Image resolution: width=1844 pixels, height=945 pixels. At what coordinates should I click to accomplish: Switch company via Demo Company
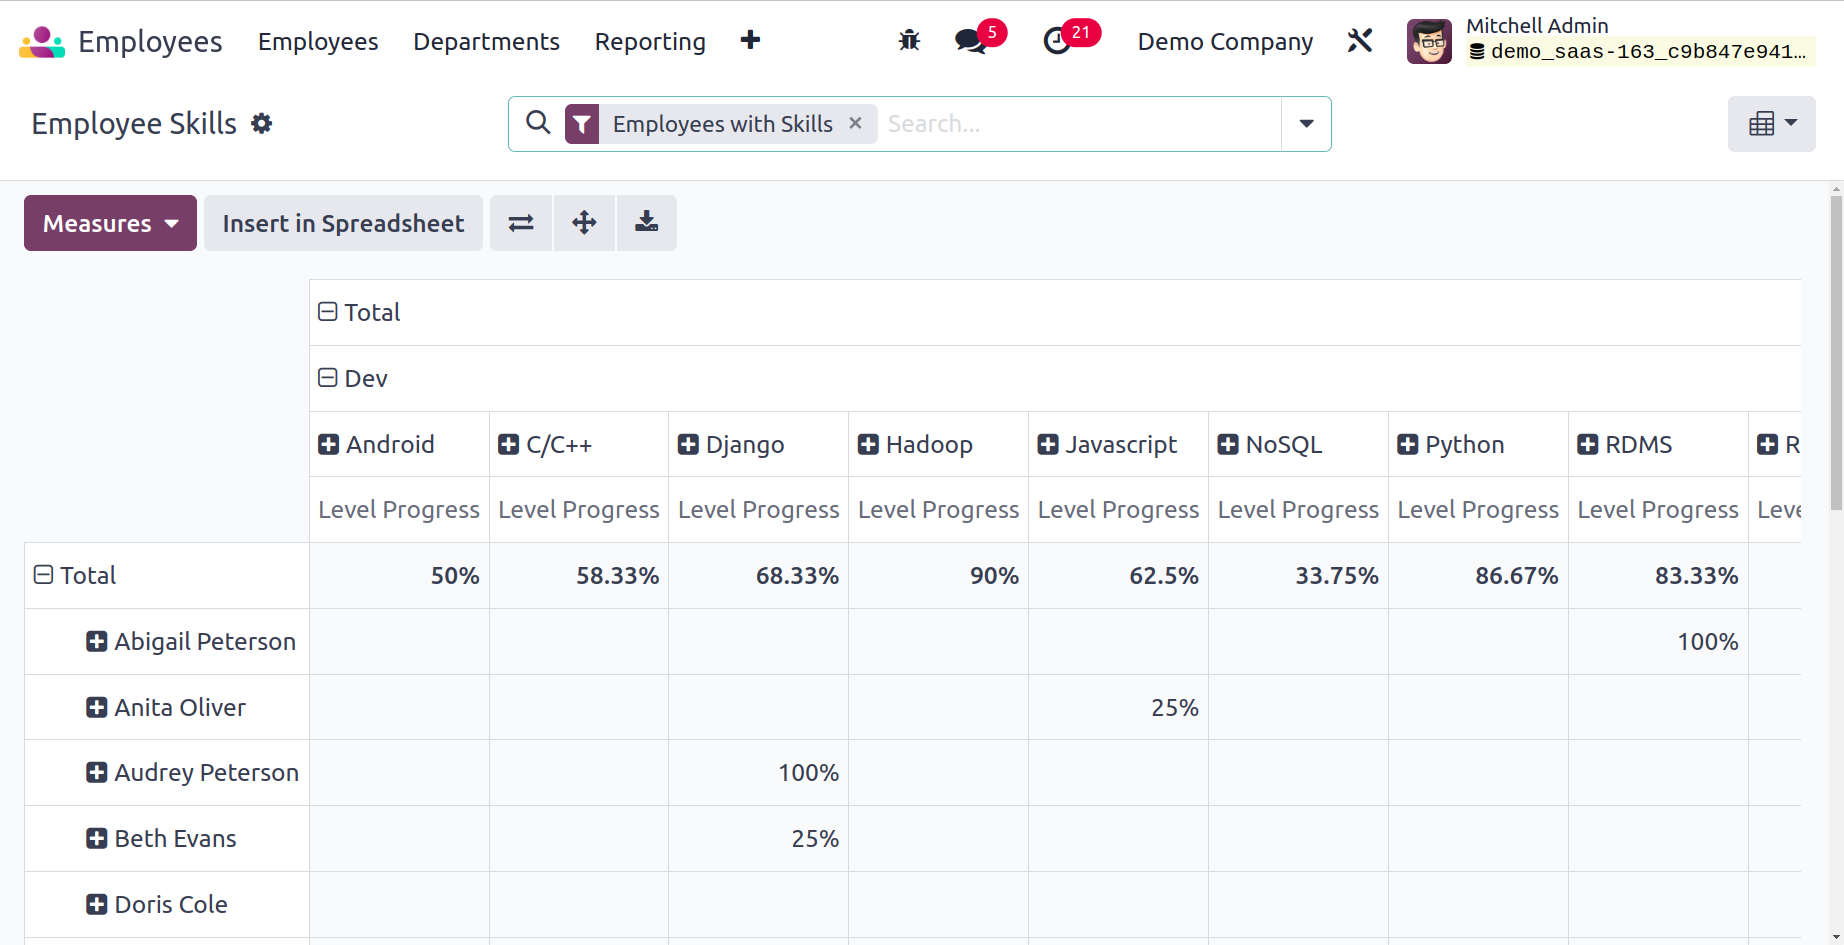pos(1225,41)
